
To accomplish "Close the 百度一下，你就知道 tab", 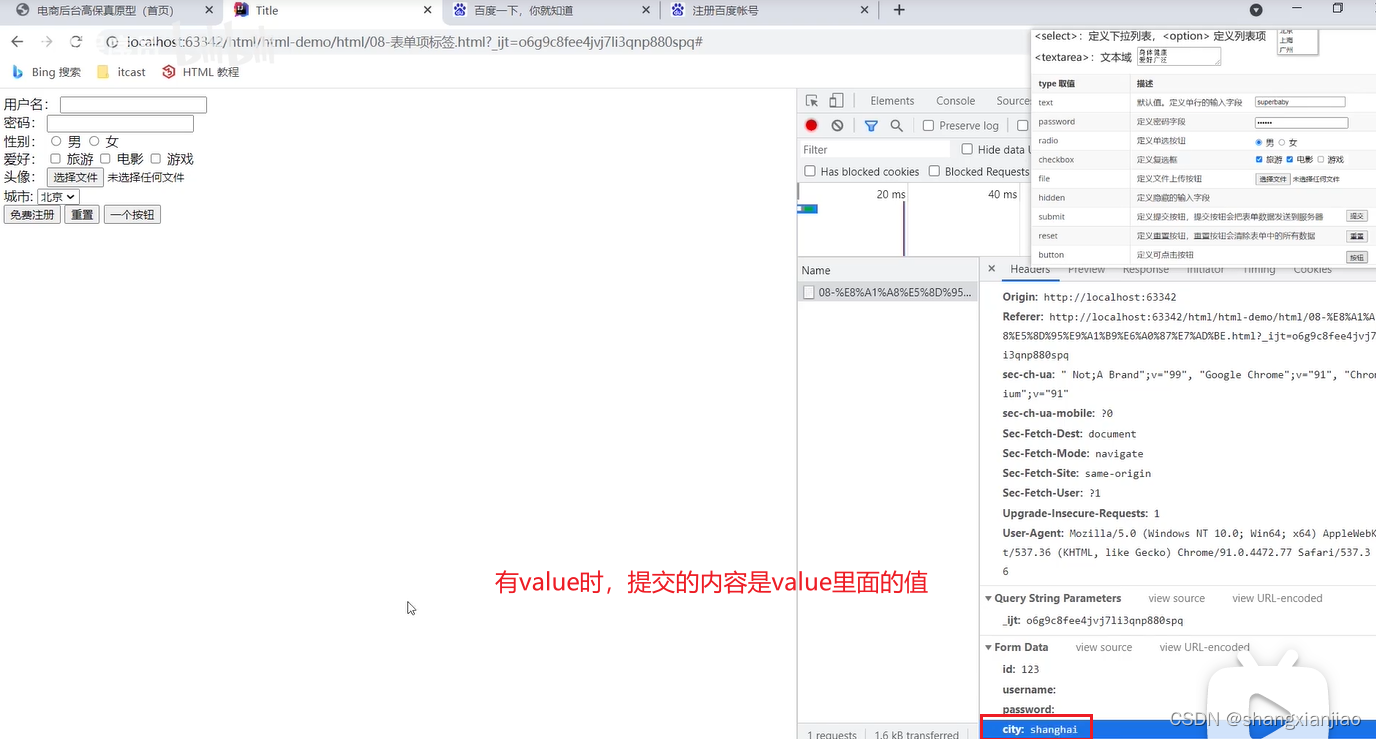I will 646,10.
